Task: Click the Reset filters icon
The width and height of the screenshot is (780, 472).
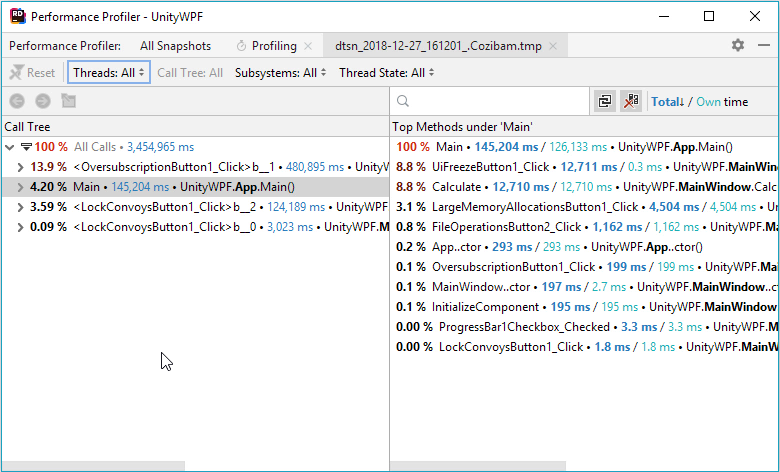Action: point(17,73)
